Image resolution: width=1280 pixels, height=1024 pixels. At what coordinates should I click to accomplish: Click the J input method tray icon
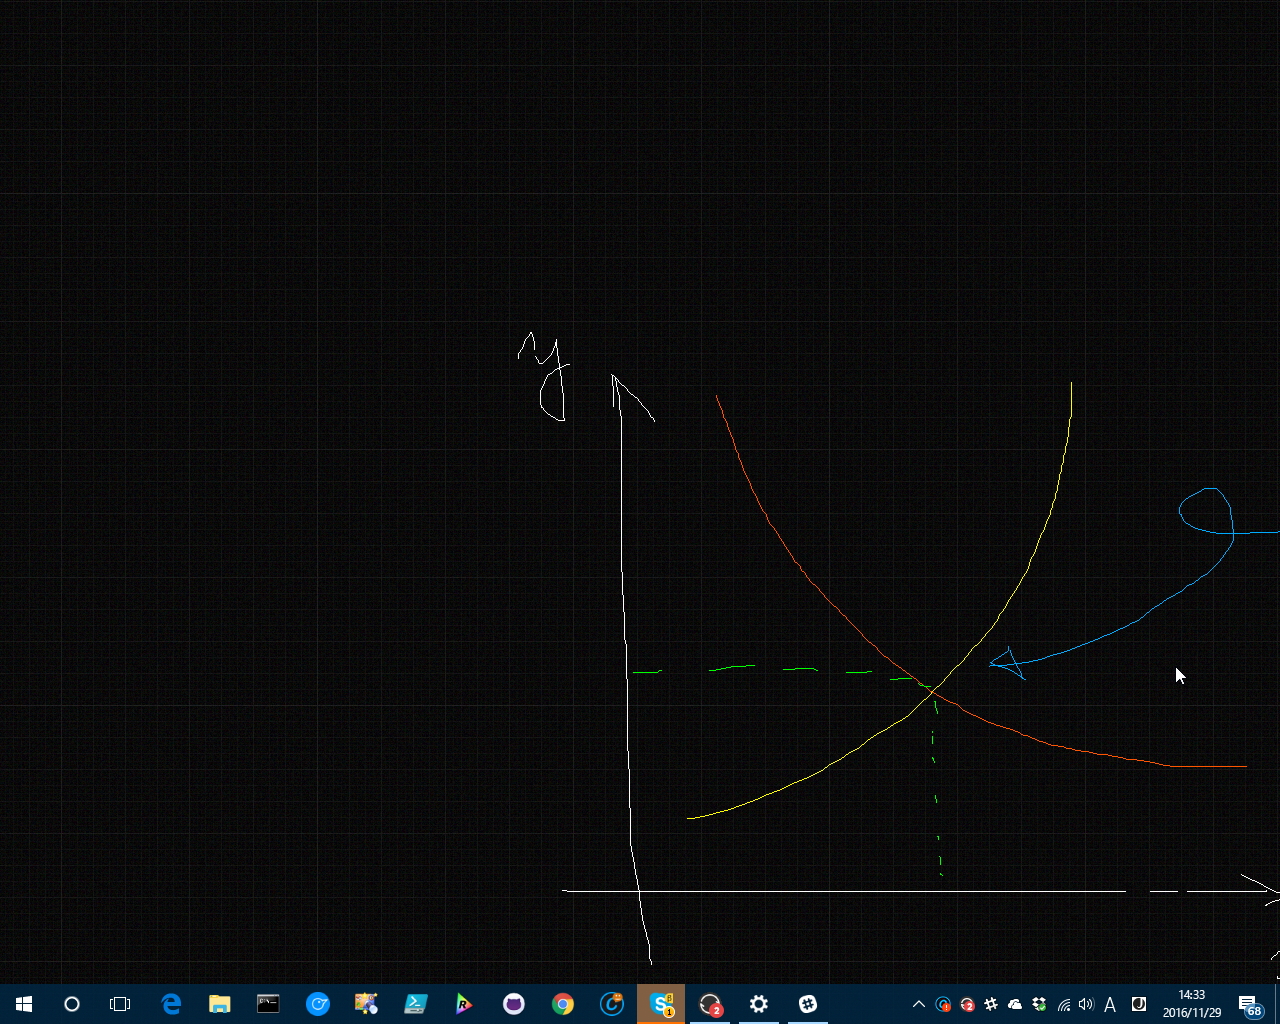click(1138, 1004)
